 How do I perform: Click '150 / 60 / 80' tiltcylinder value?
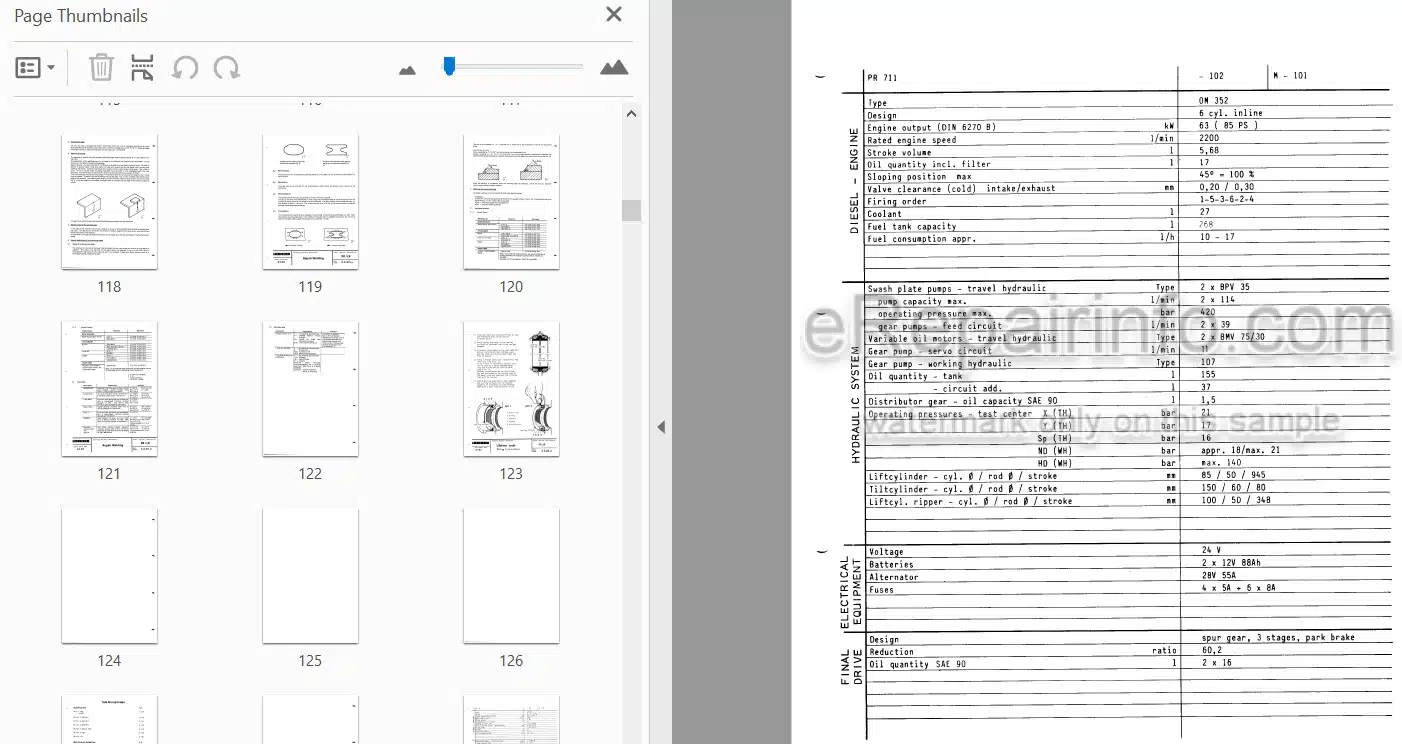(1233, 488)
